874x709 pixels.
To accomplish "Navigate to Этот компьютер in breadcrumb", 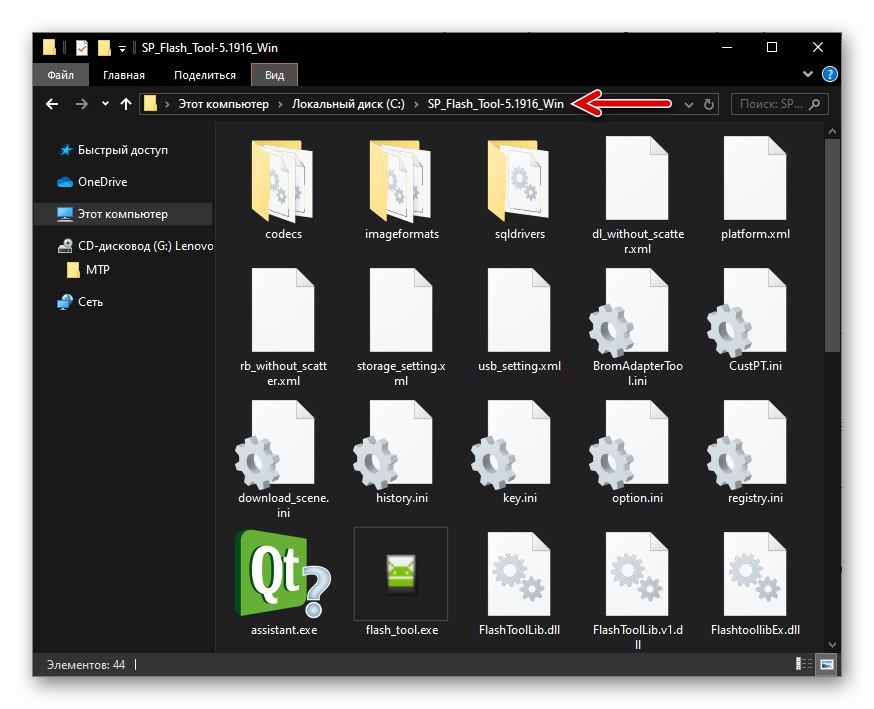I will [223, 104].
